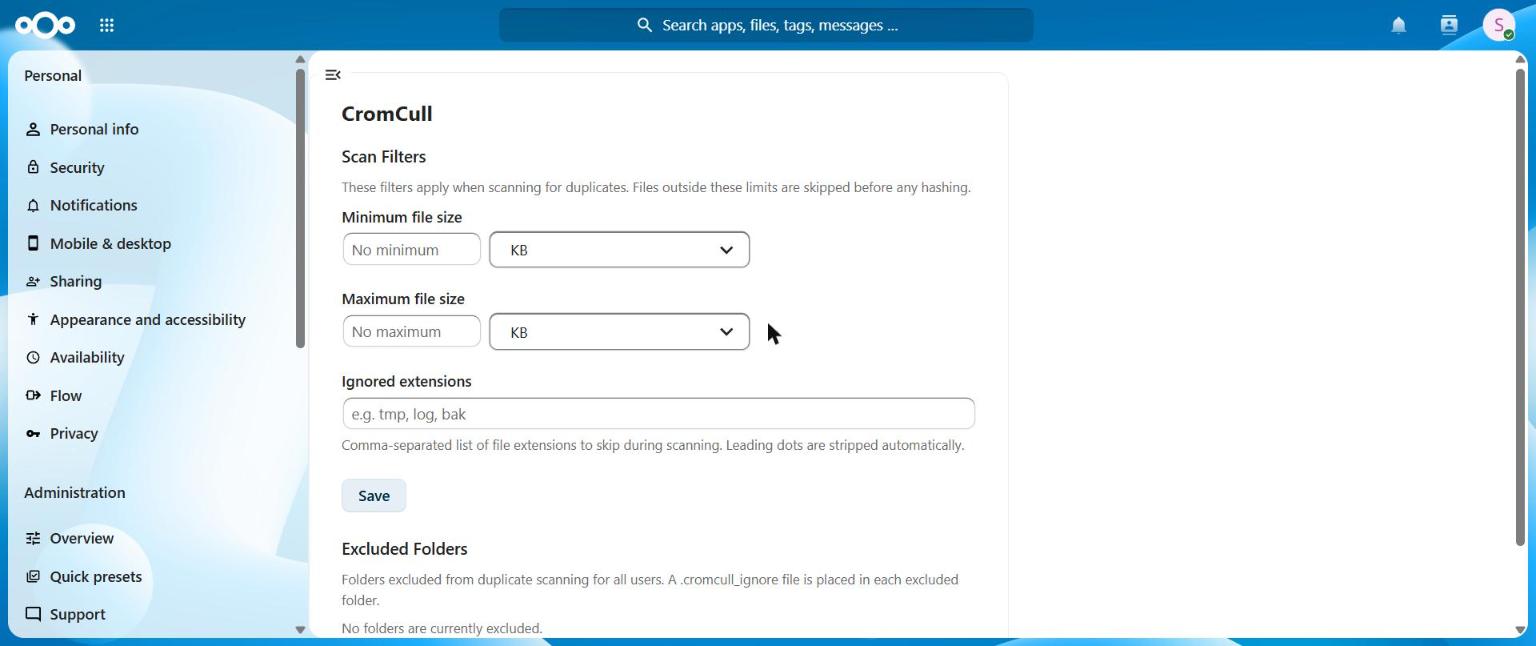Click the Nextcloud logo
Image resolution: width=1536 pixels, height=646 pixels.
pyautogui.click(x=45, y=25)
